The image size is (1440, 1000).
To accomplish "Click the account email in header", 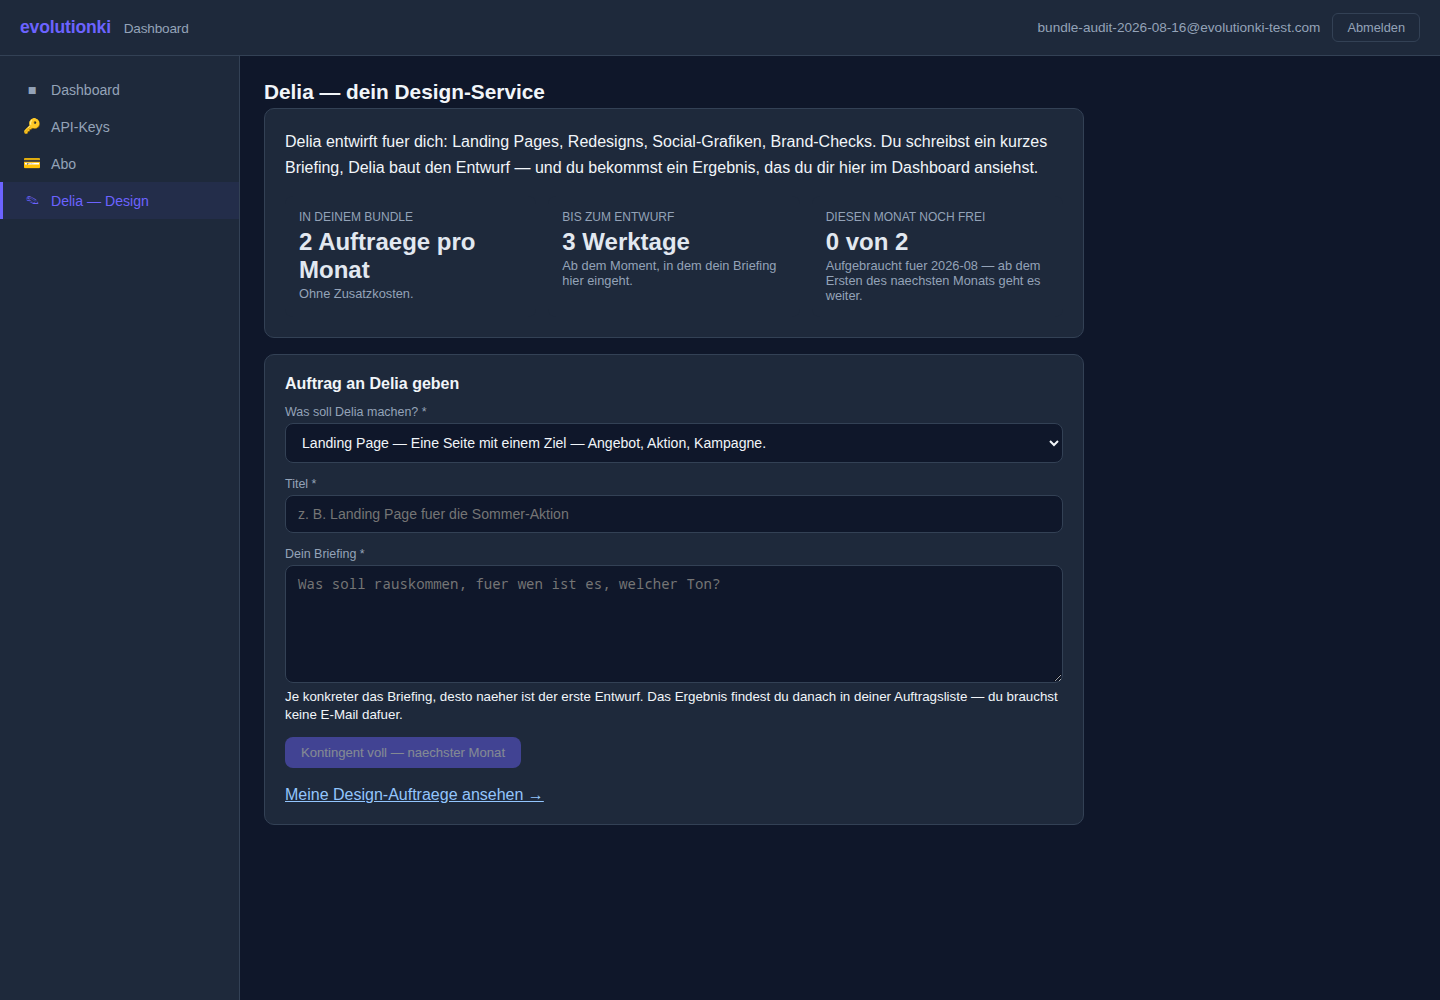I will coord(1178,28).
